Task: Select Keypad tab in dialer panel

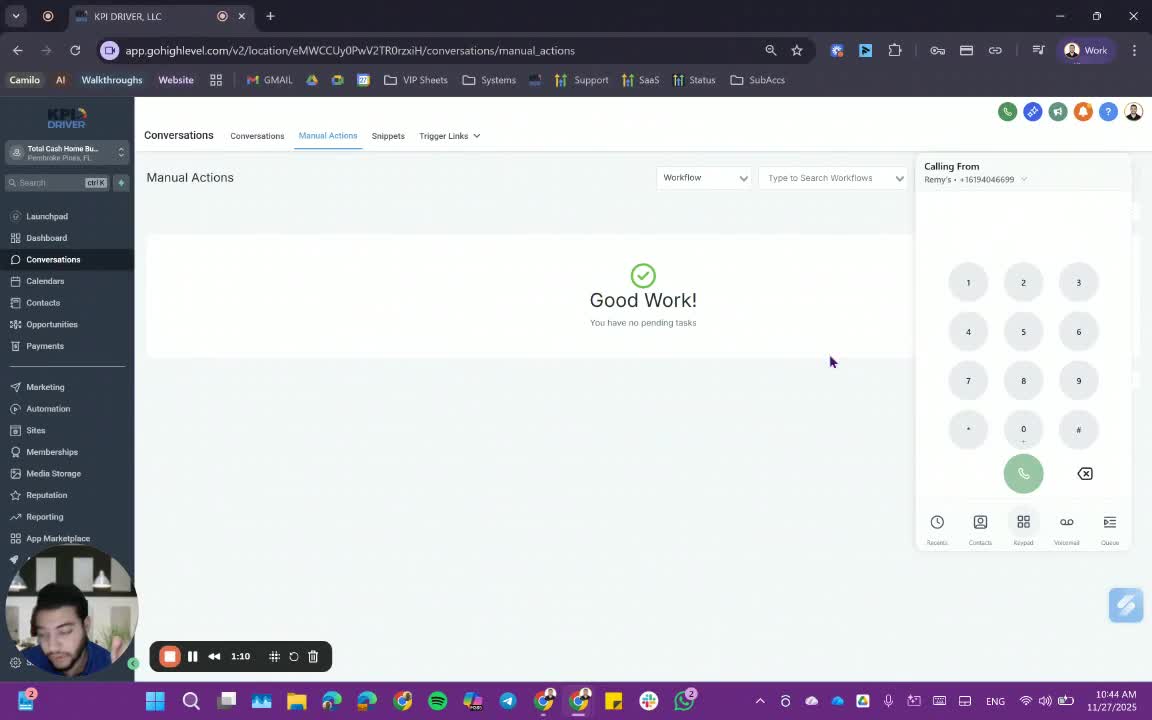Action: [1023, 529]
